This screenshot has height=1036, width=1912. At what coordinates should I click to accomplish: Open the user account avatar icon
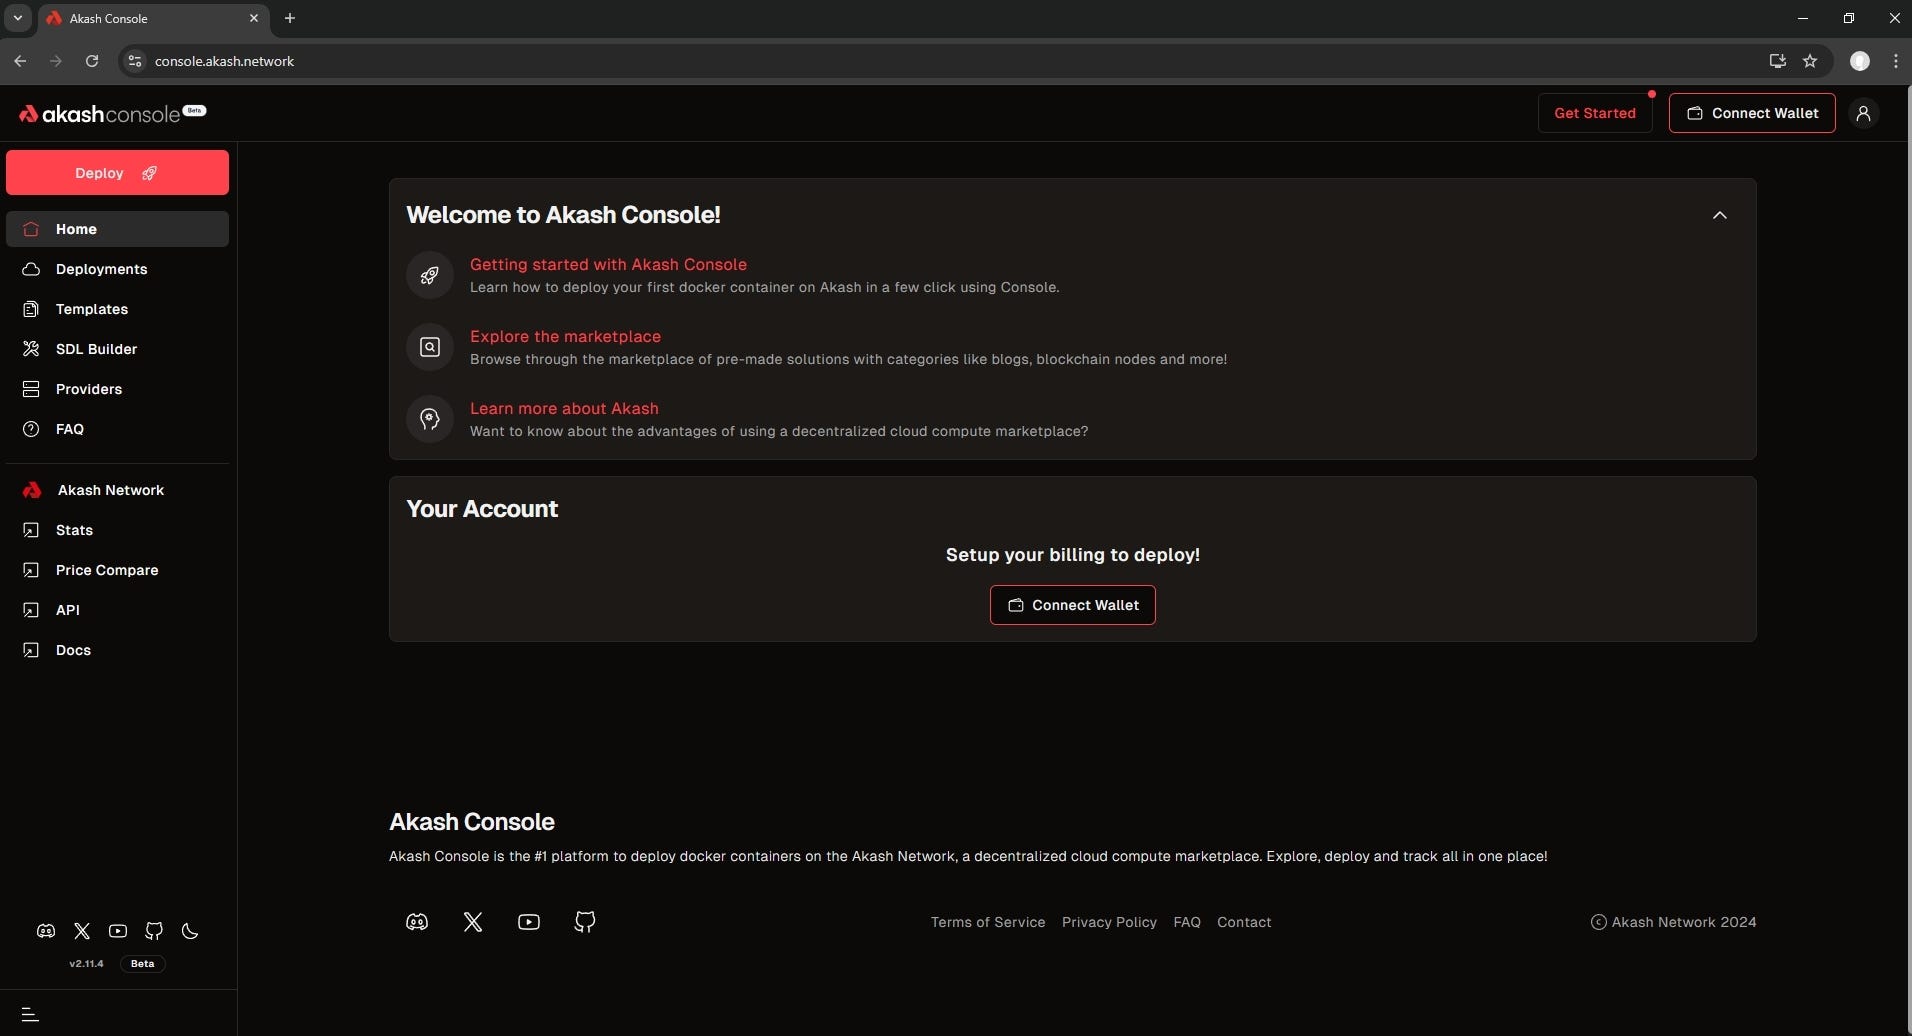coord(1863,113)
